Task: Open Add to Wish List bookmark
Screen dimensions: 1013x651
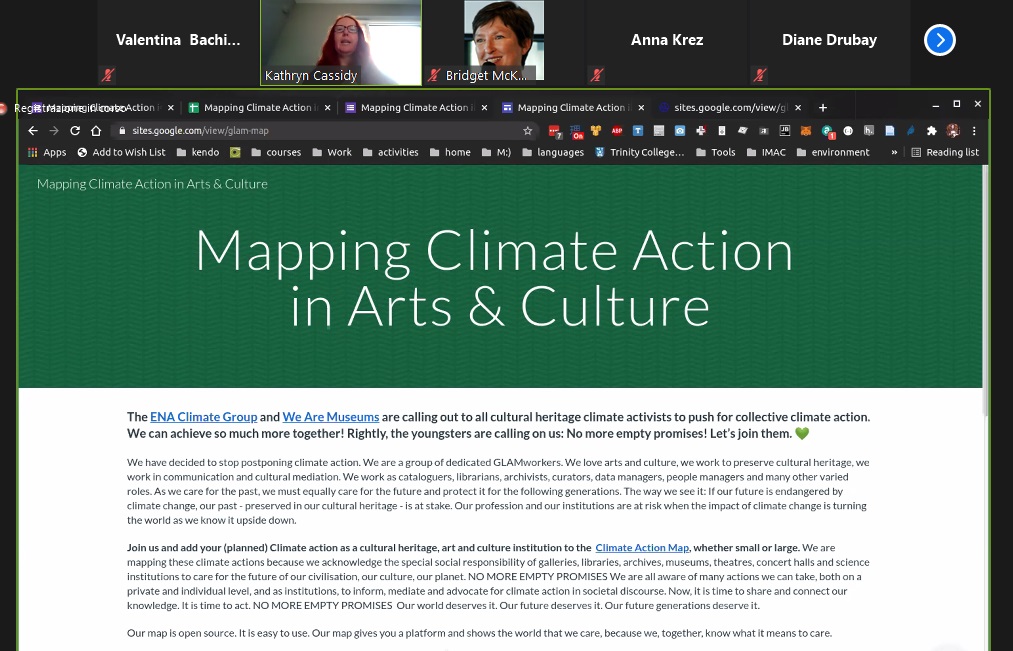Action: [x=121, y=152]
